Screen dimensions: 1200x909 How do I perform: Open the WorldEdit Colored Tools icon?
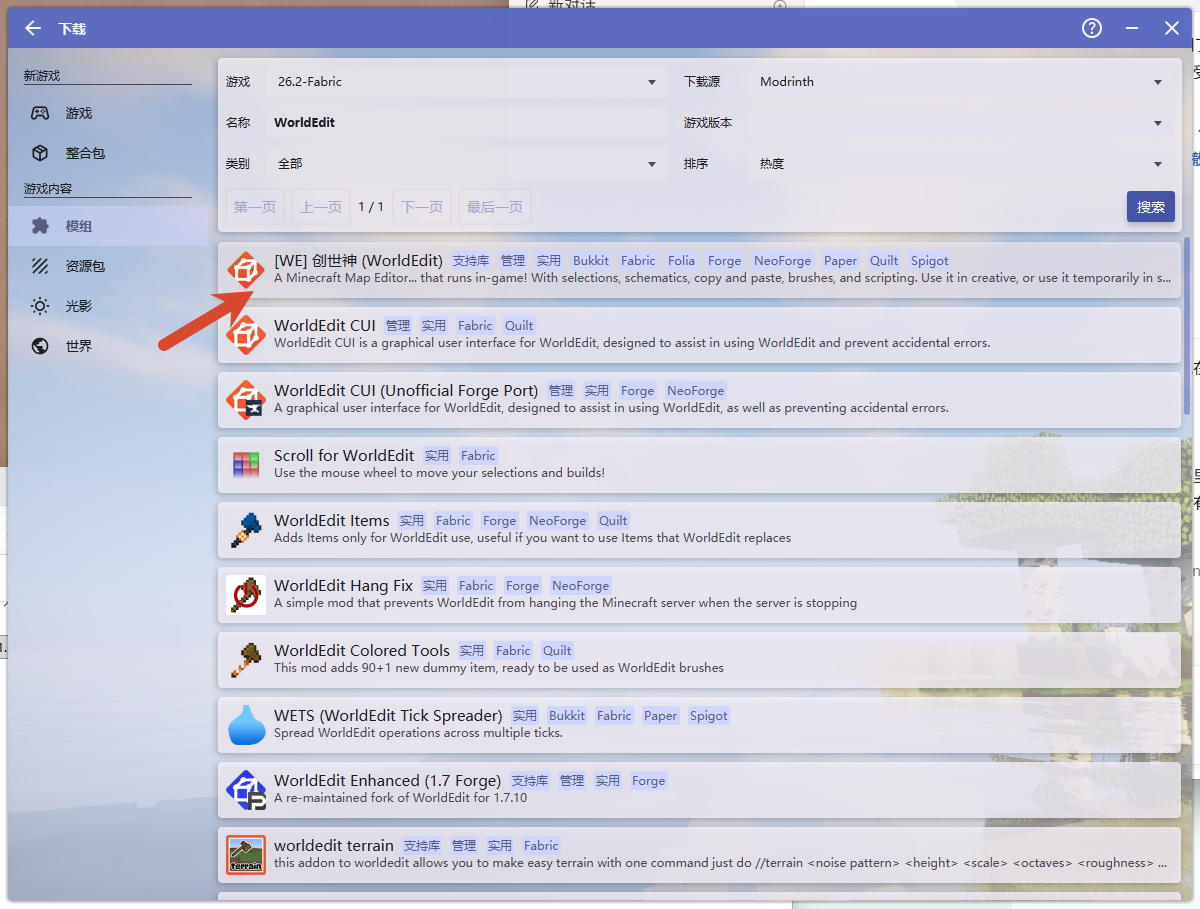click(x=246, y=659)
